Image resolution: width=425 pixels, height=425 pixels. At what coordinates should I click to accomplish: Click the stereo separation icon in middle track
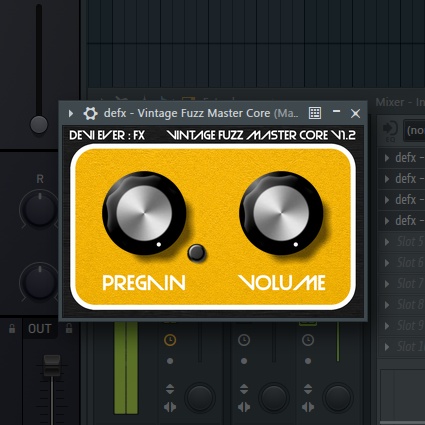(244, 407)
